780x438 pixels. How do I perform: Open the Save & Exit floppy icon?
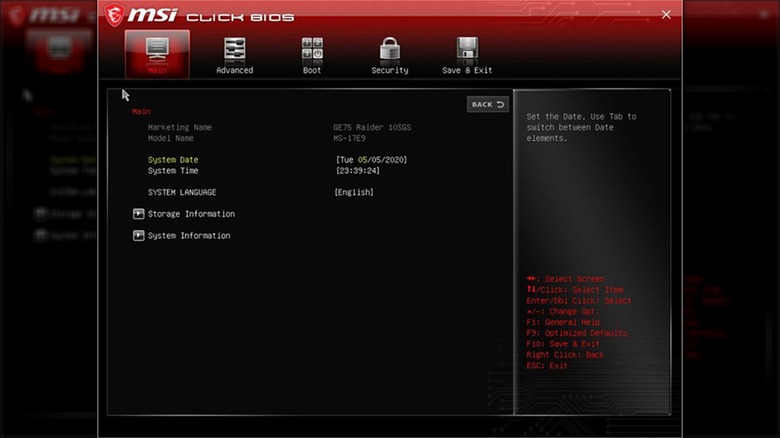[x=467, y=49]
